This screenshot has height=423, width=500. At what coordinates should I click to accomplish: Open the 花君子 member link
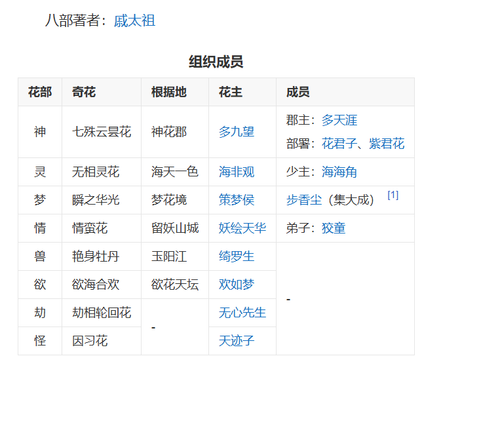pos(339,144)
